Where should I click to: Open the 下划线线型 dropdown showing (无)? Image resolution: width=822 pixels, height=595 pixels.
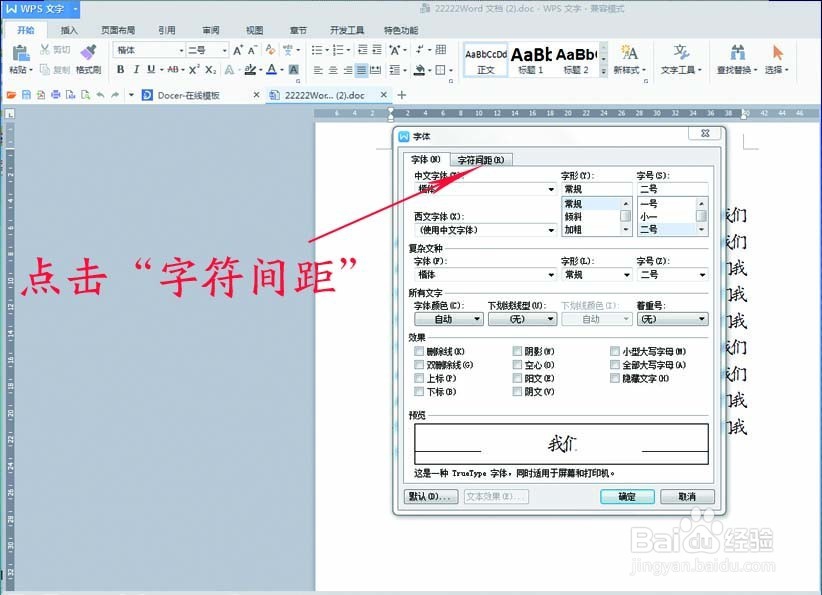point(521,318)
